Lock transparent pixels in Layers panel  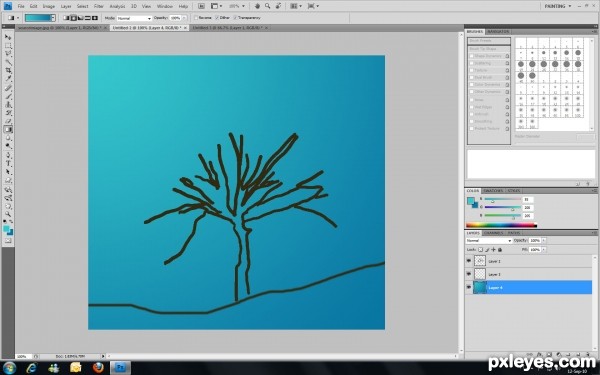481,249
